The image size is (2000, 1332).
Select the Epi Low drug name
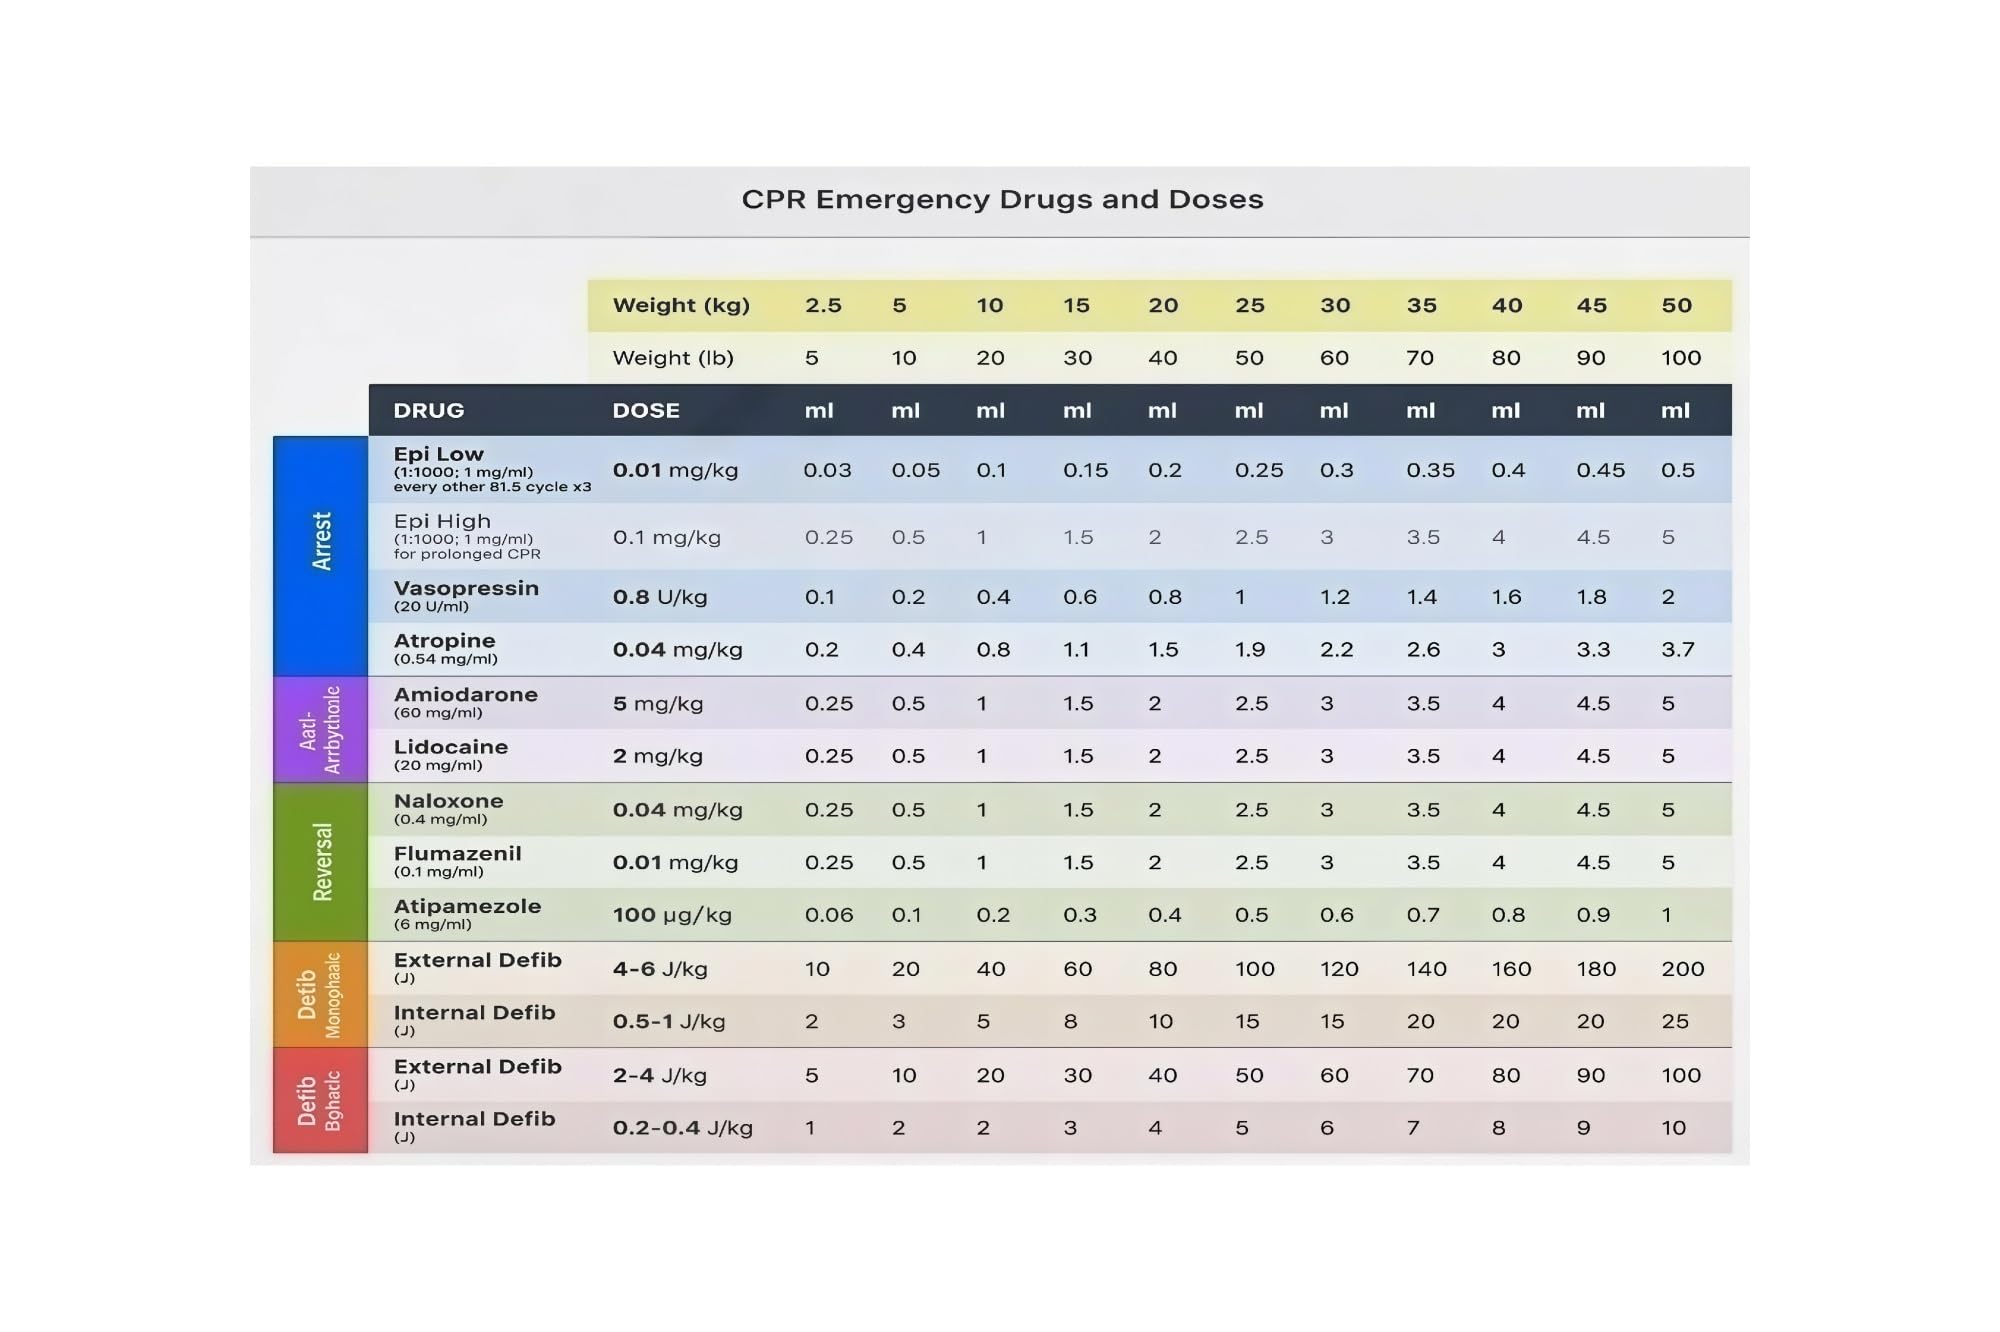coord(438,454)
